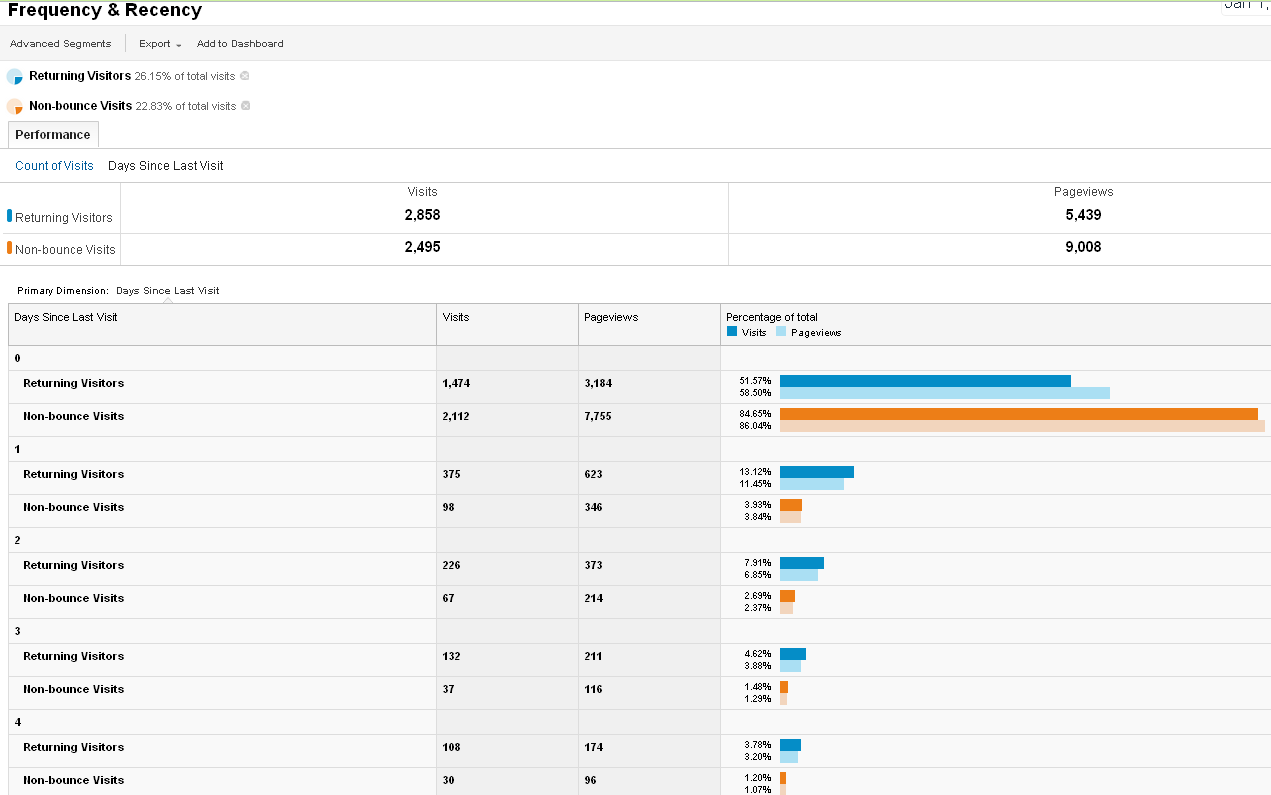The height and width of the screenshot is (795, 1271).
Task: Click the Pageviews column header
Action: (611, 317)
